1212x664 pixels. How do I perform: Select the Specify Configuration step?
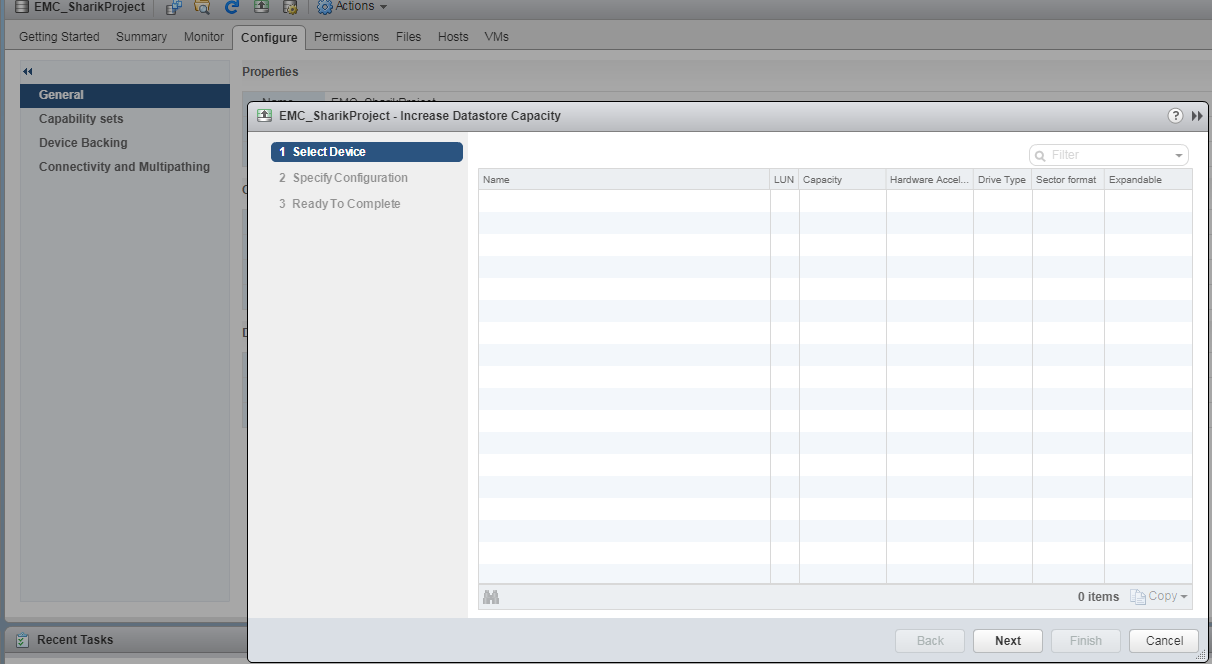click(345, 177)
